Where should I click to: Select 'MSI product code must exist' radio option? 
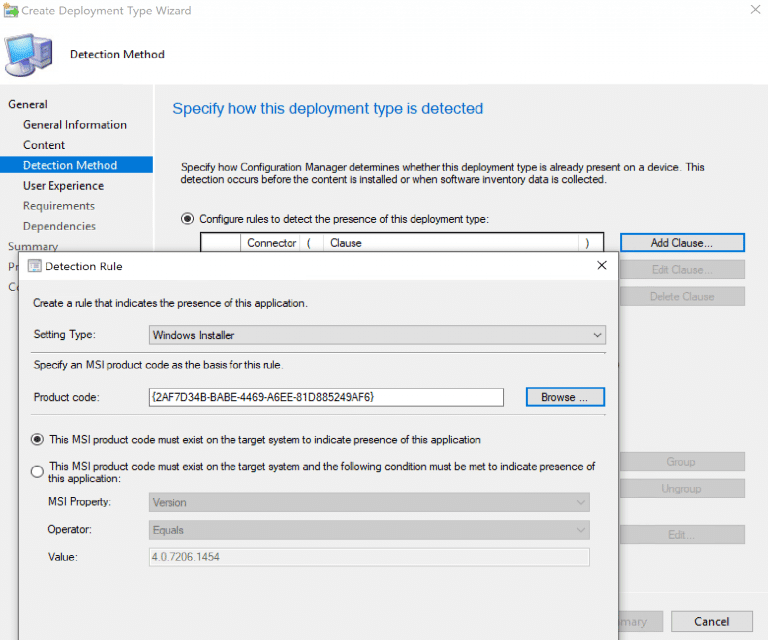[38, 439]
